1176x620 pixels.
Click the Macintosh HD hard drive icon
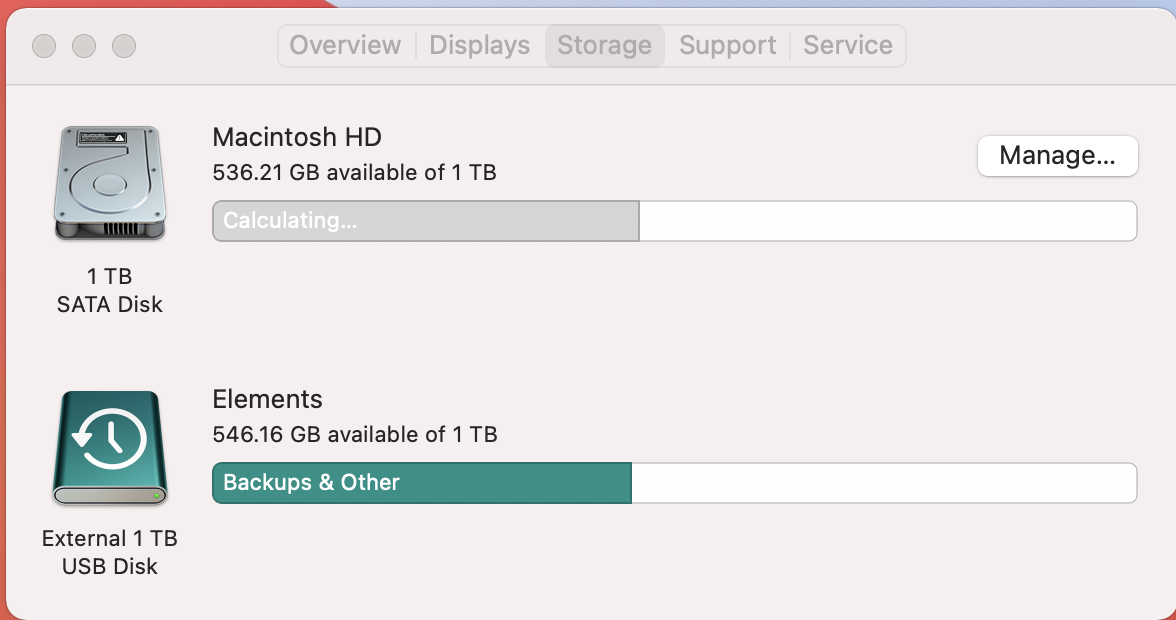point(109,183)
